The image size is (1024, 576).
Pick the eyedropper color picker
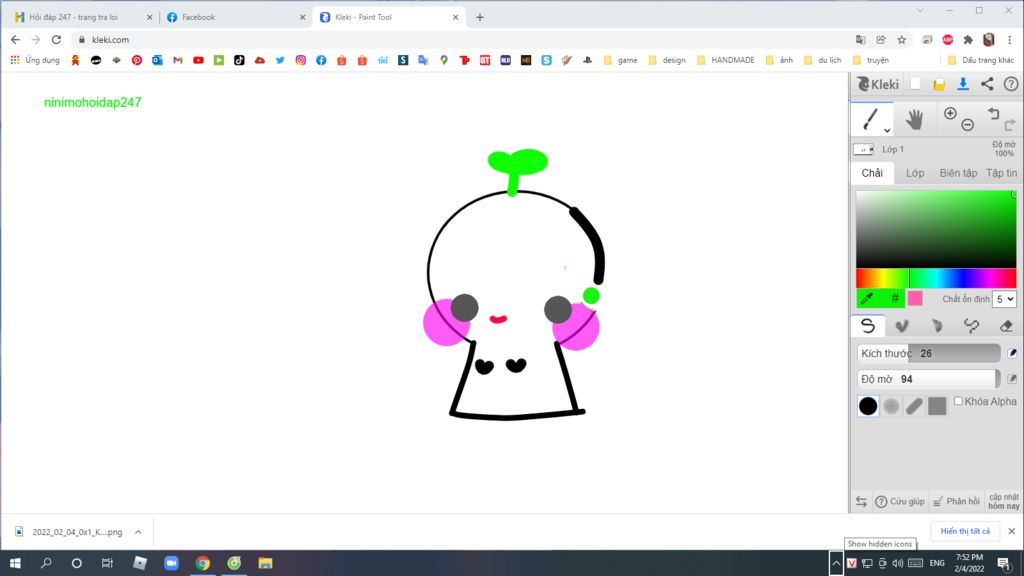867,298
